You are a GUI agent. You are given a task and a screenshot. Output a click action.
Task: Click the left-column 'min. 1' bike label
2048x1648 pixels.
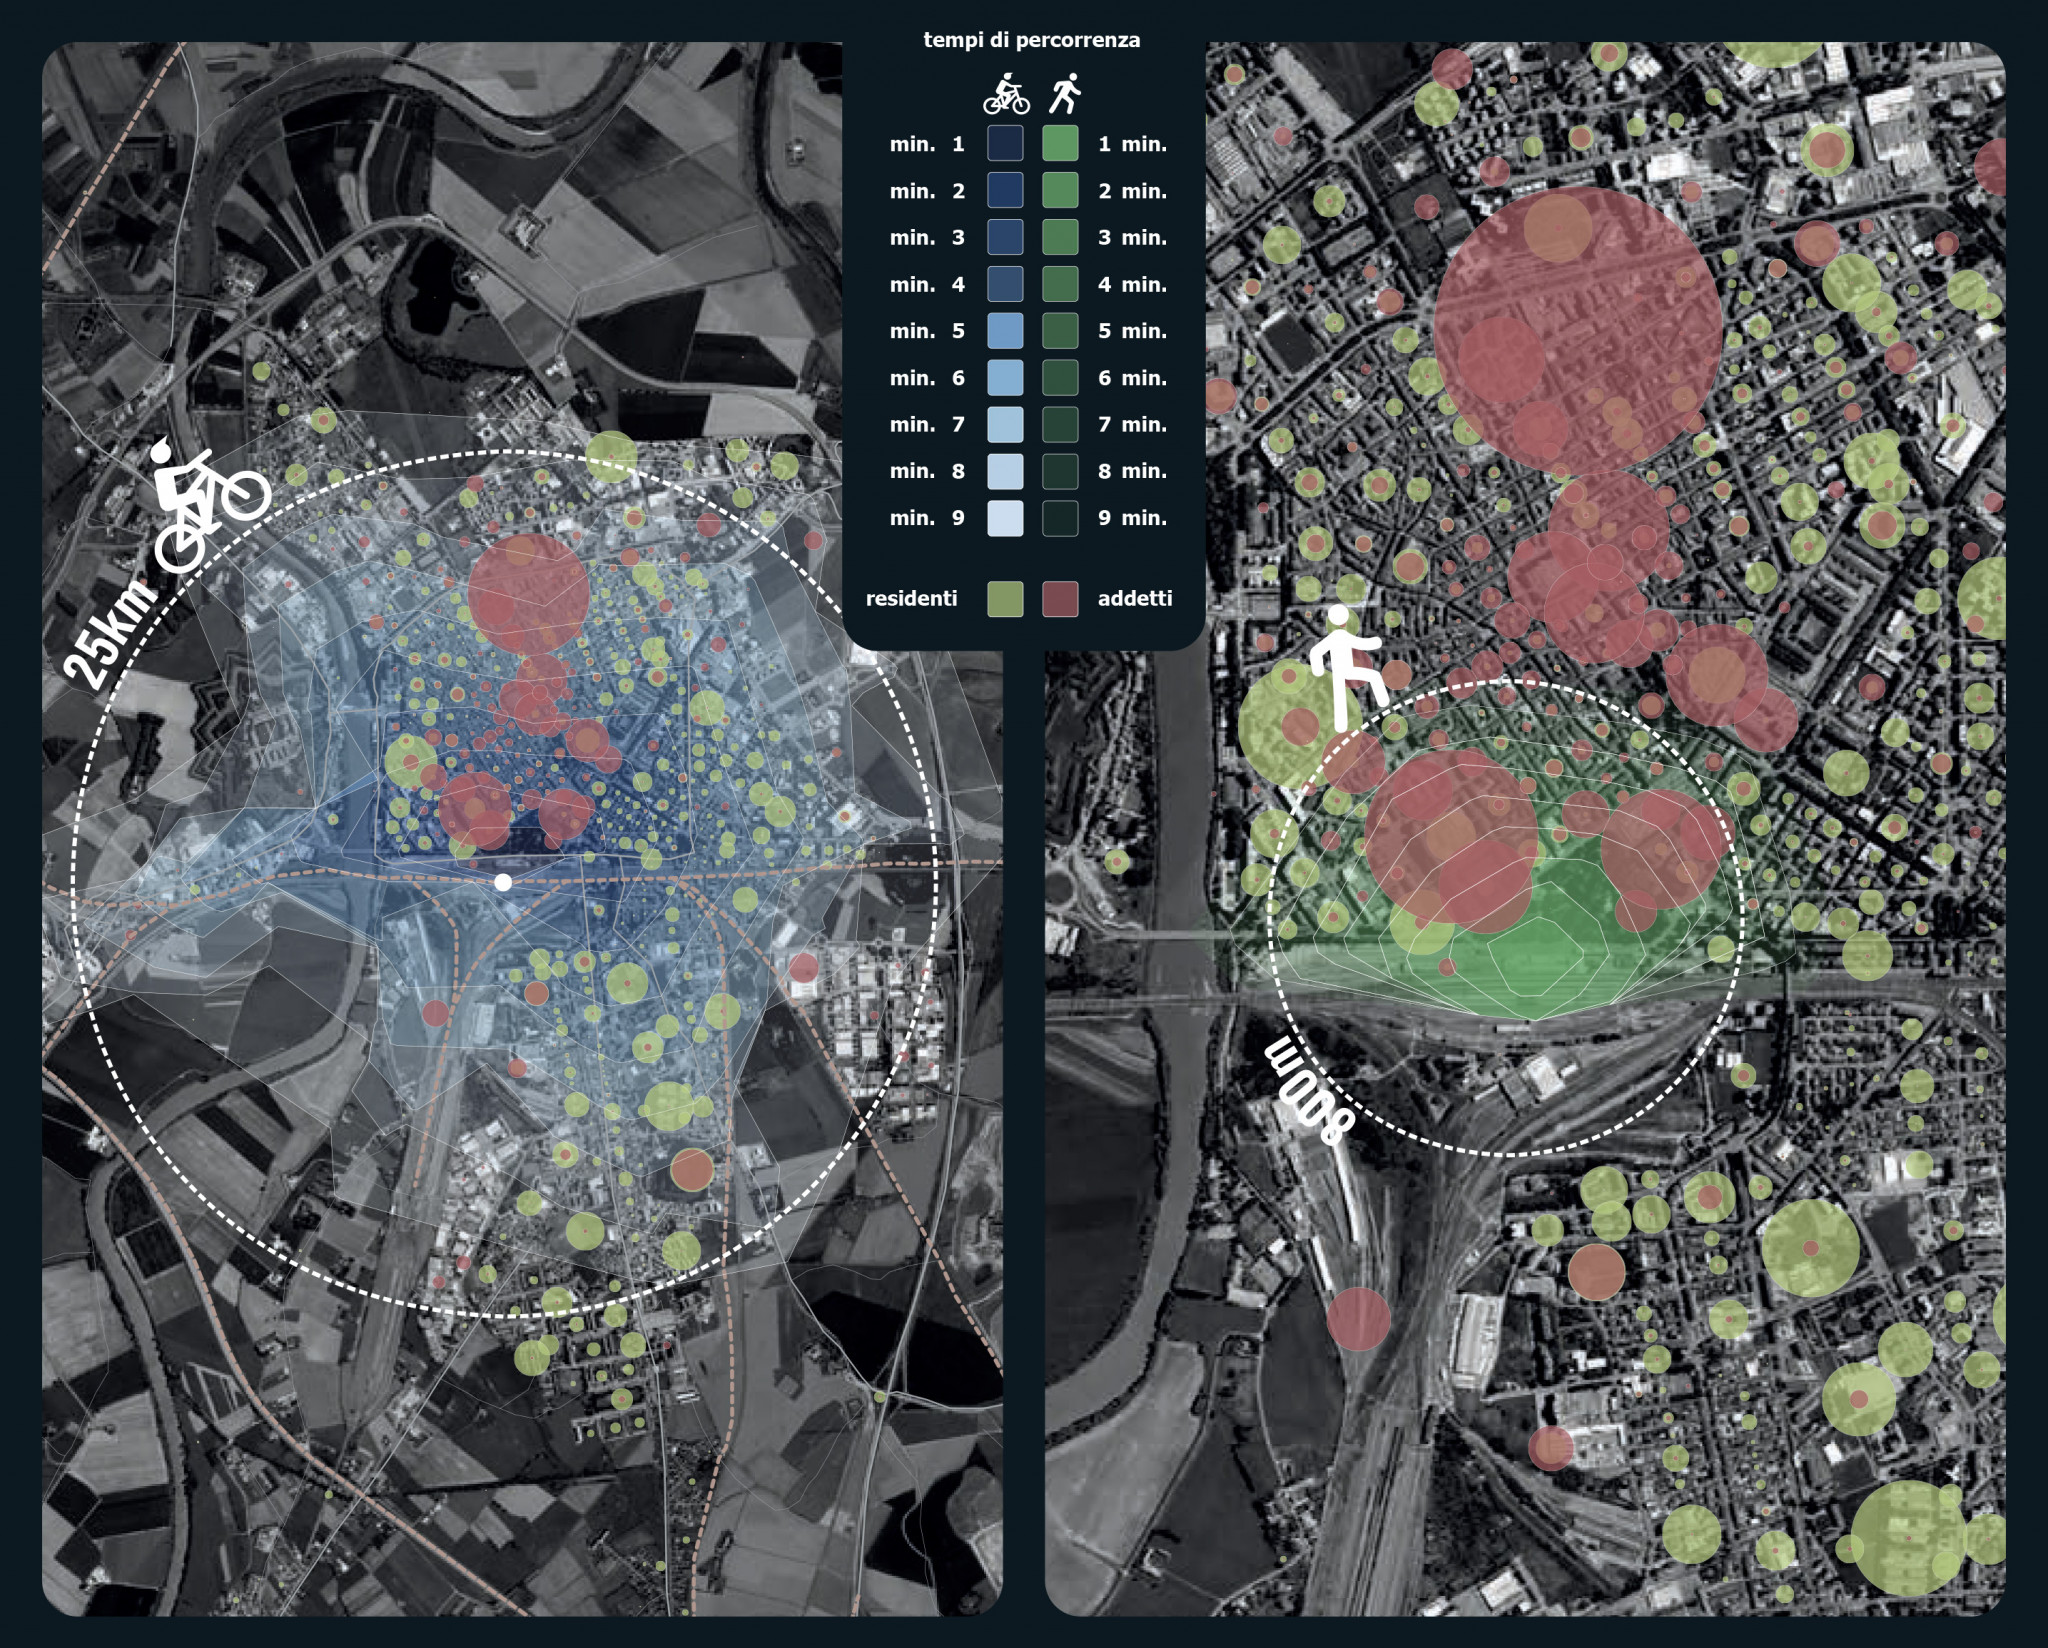(927, 144)
